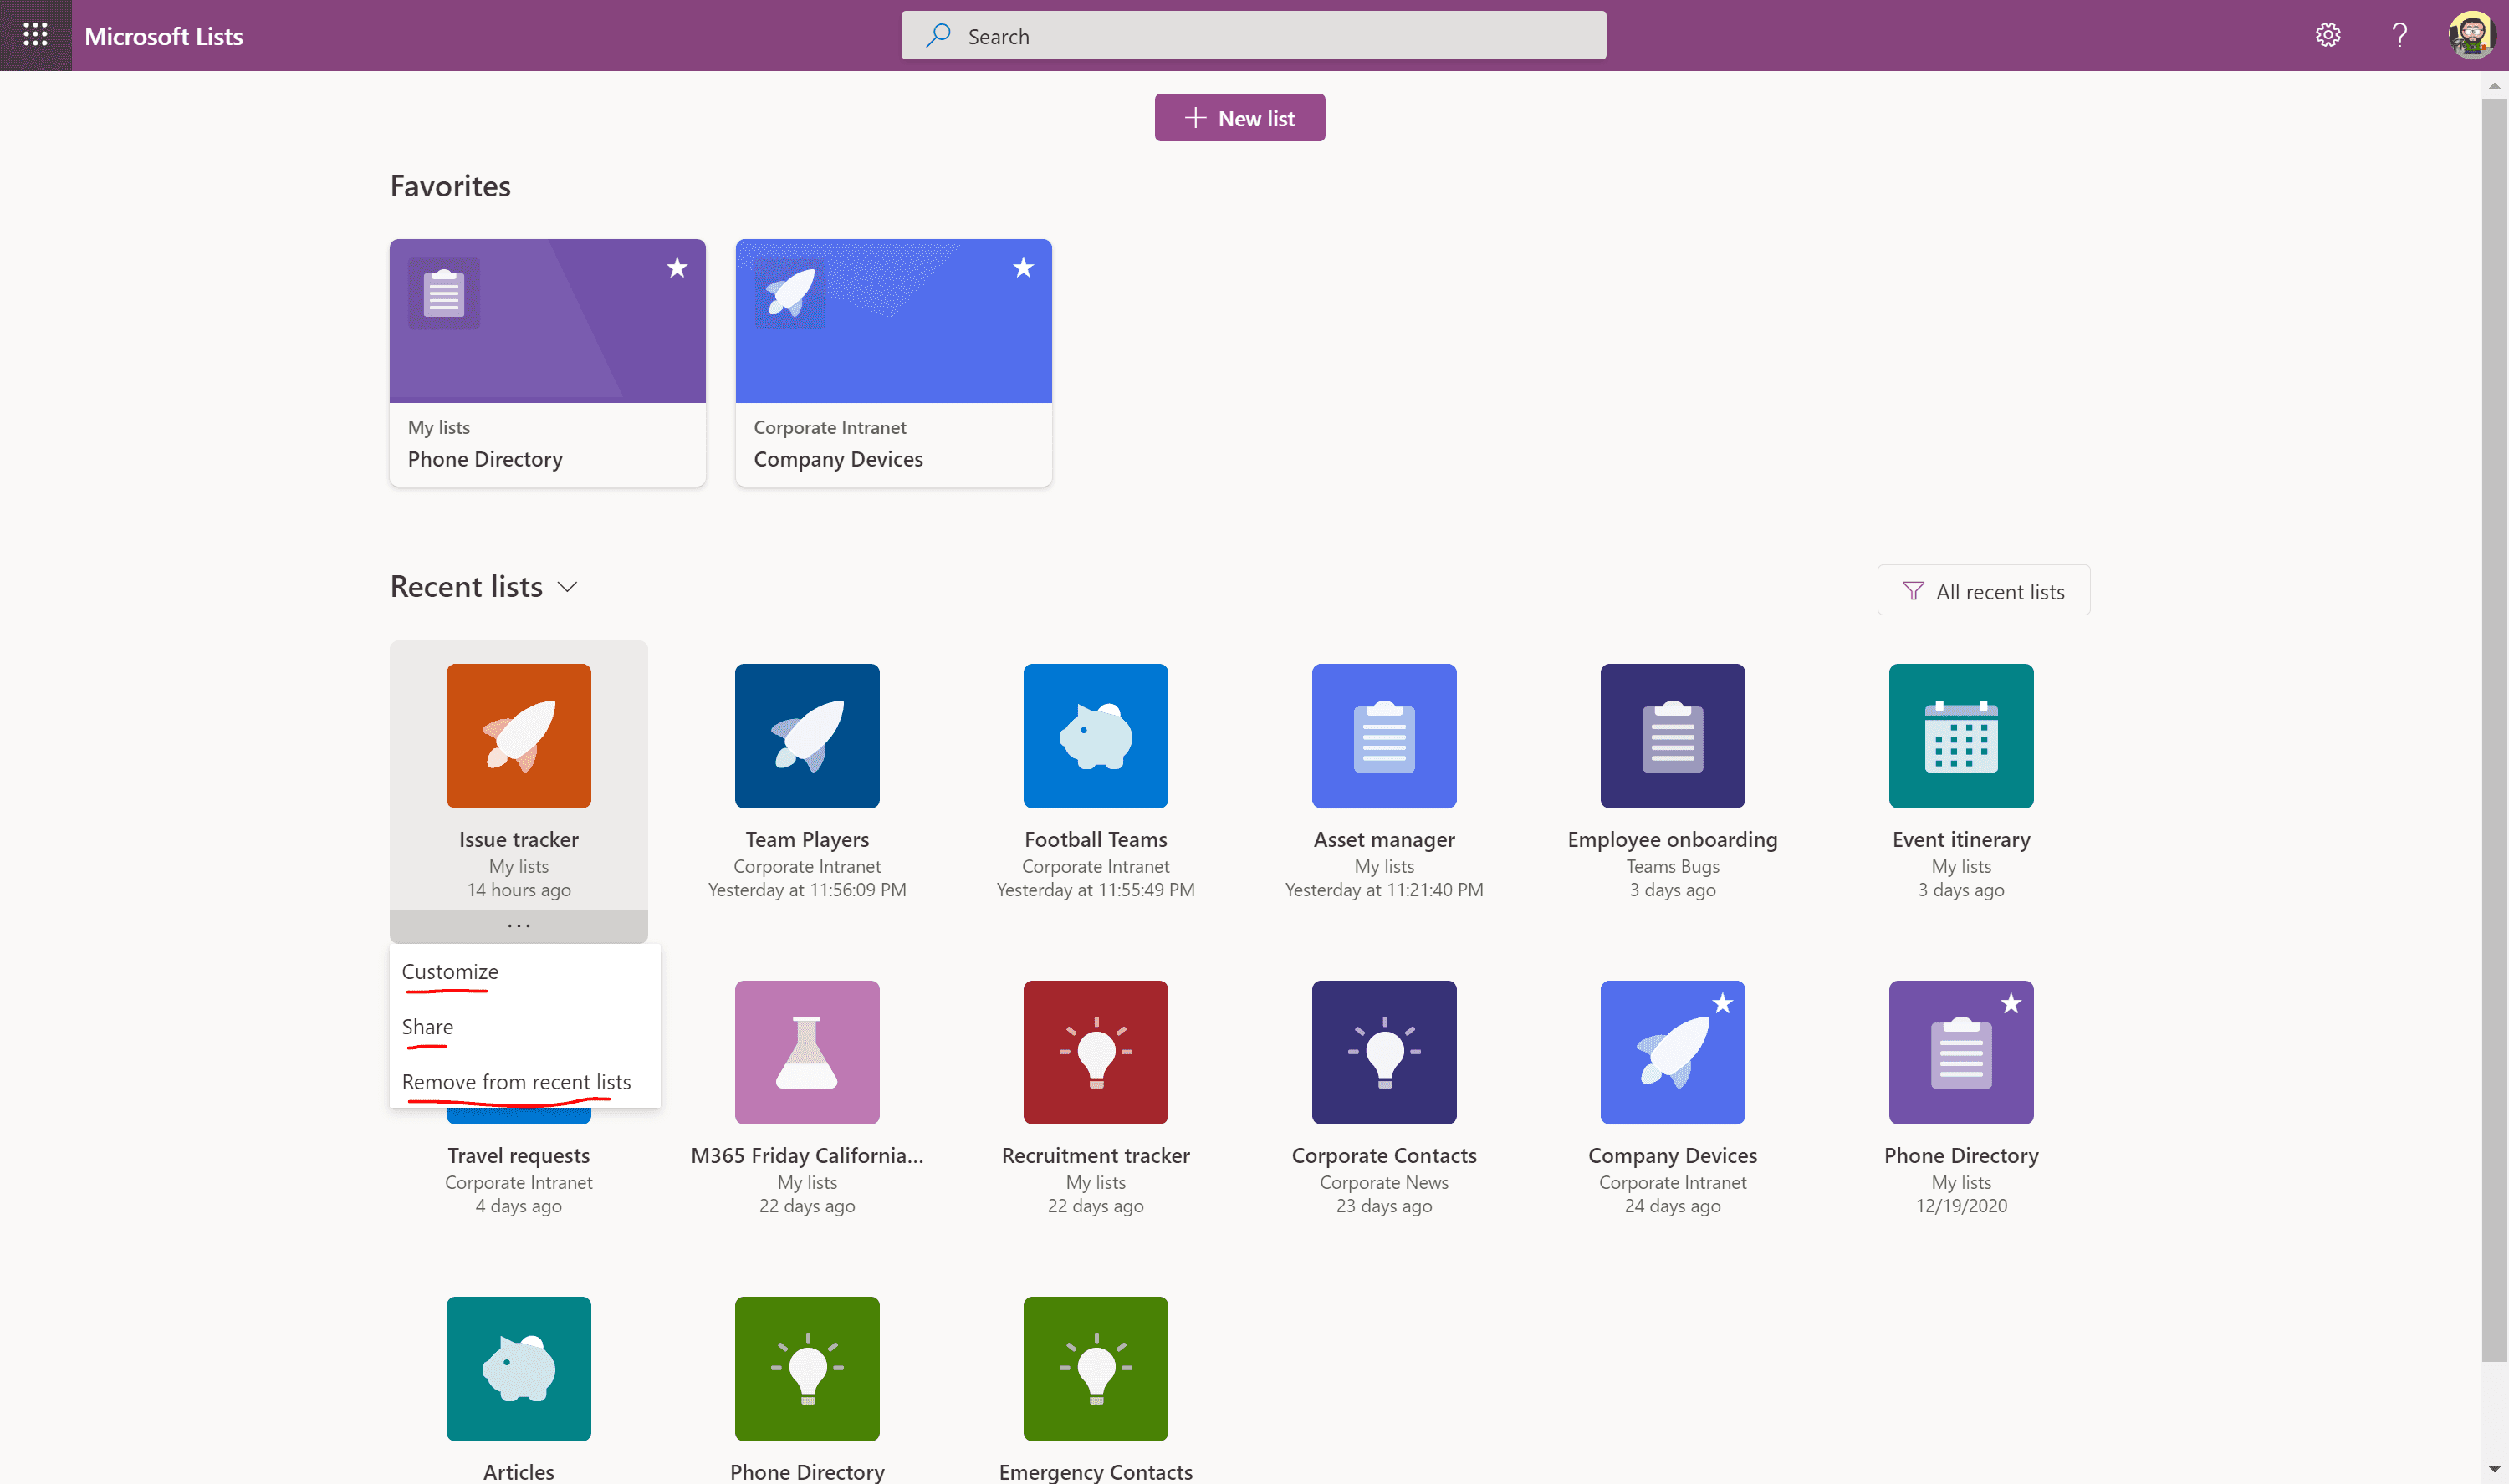Expand the Recent lists chevron

[x=567, y=587]
